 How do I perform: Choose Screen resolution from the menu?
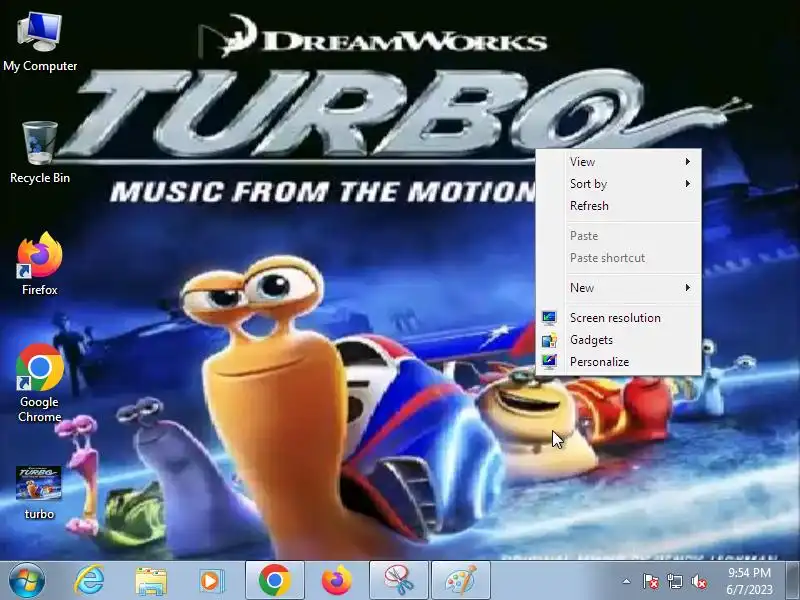[x=618, y=318]
